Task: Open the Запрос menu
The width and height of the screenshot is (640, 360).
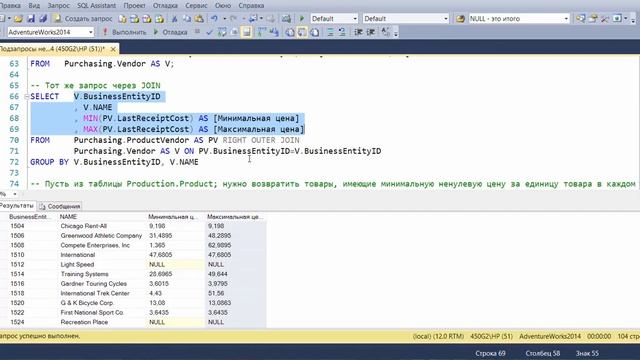Action: [x=58, y=6]
